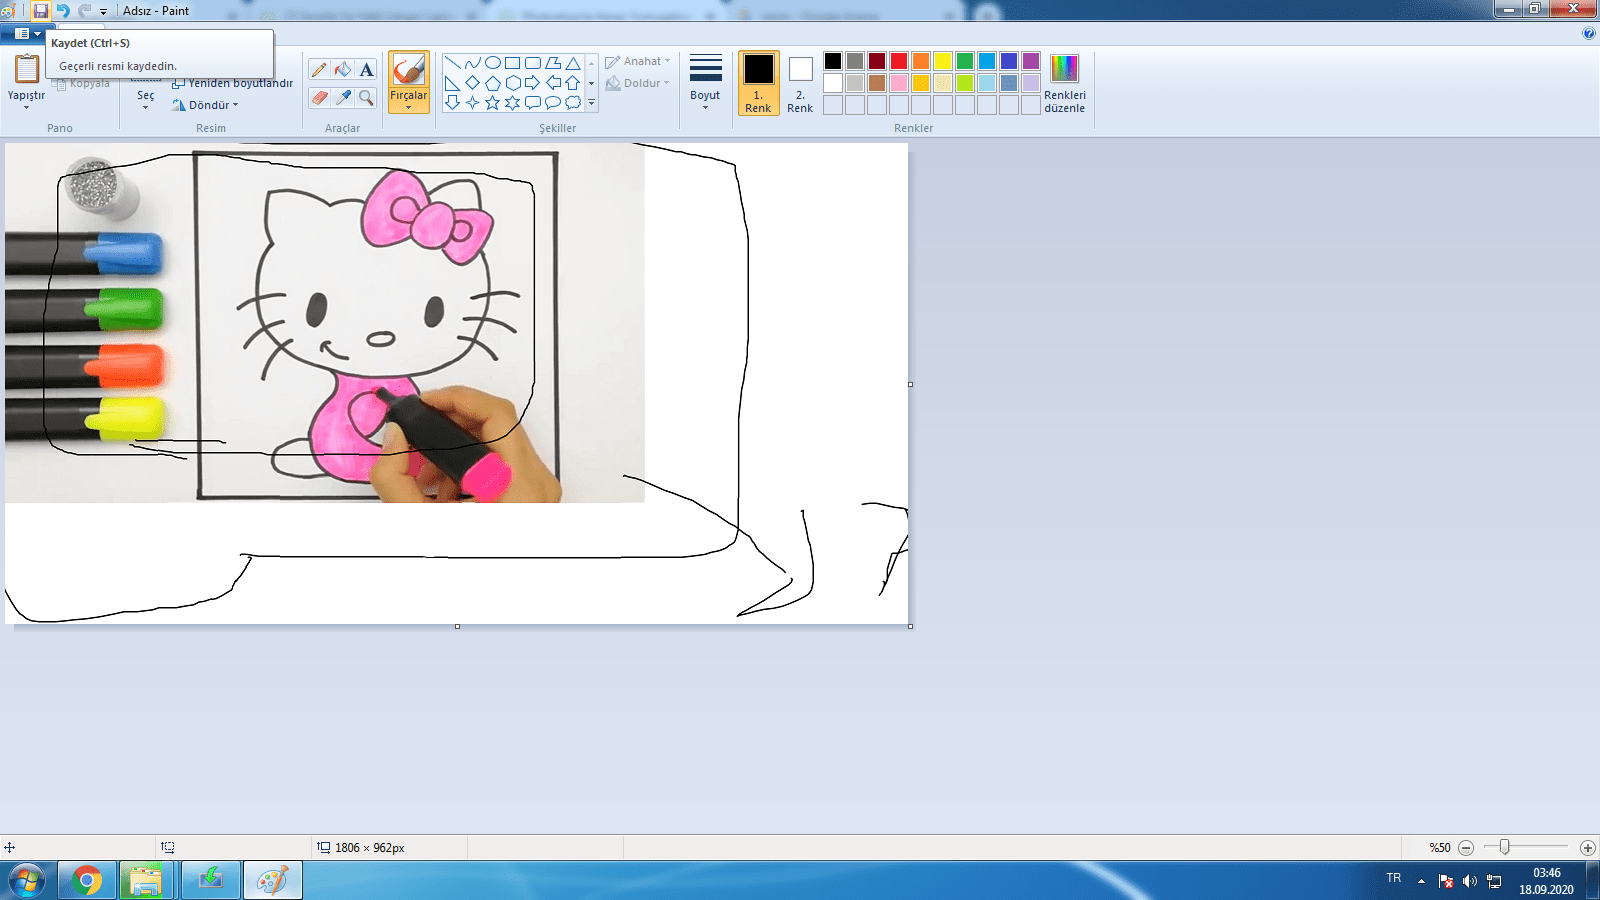Image resolution: width=1600 pixels, height=900 pixels.
Task: Expand the shapes gallery with the More arrow
Action: click(x=592, y=103)
